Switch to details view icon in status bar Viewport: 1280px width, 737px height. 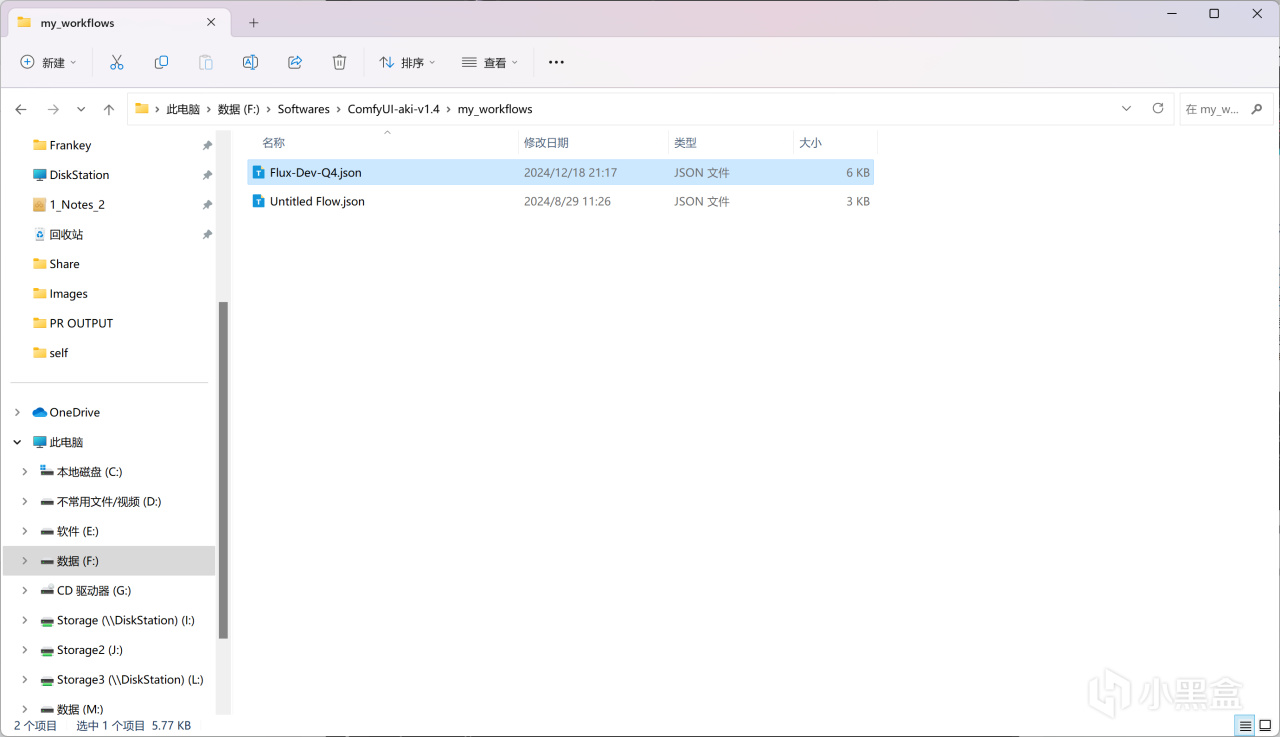1245,725
